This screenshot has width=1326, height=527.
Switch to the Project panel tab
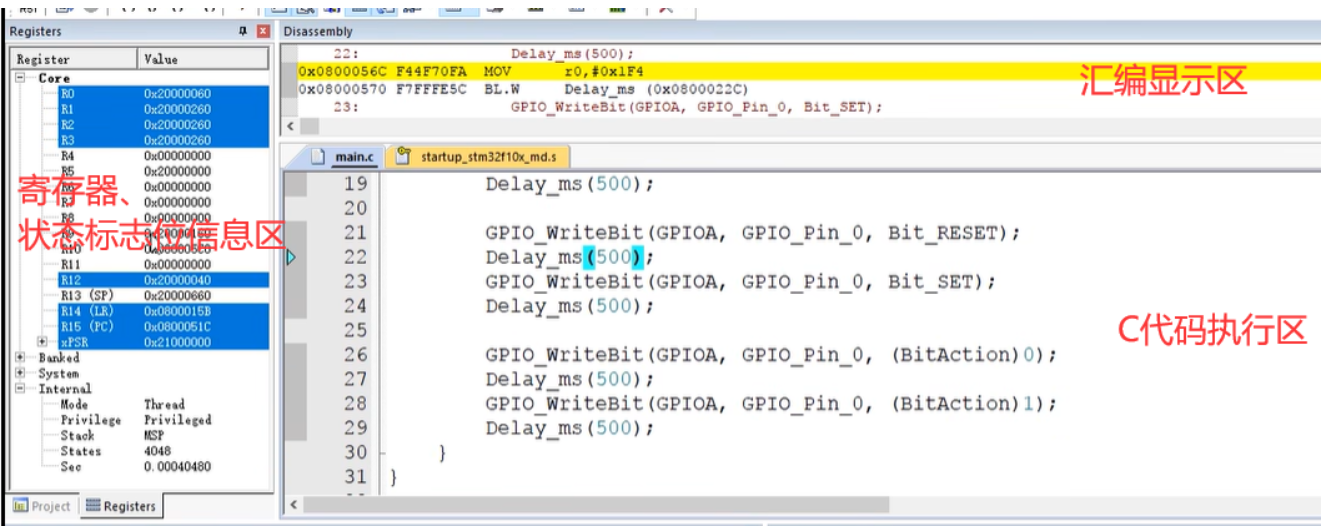(42, 506)
